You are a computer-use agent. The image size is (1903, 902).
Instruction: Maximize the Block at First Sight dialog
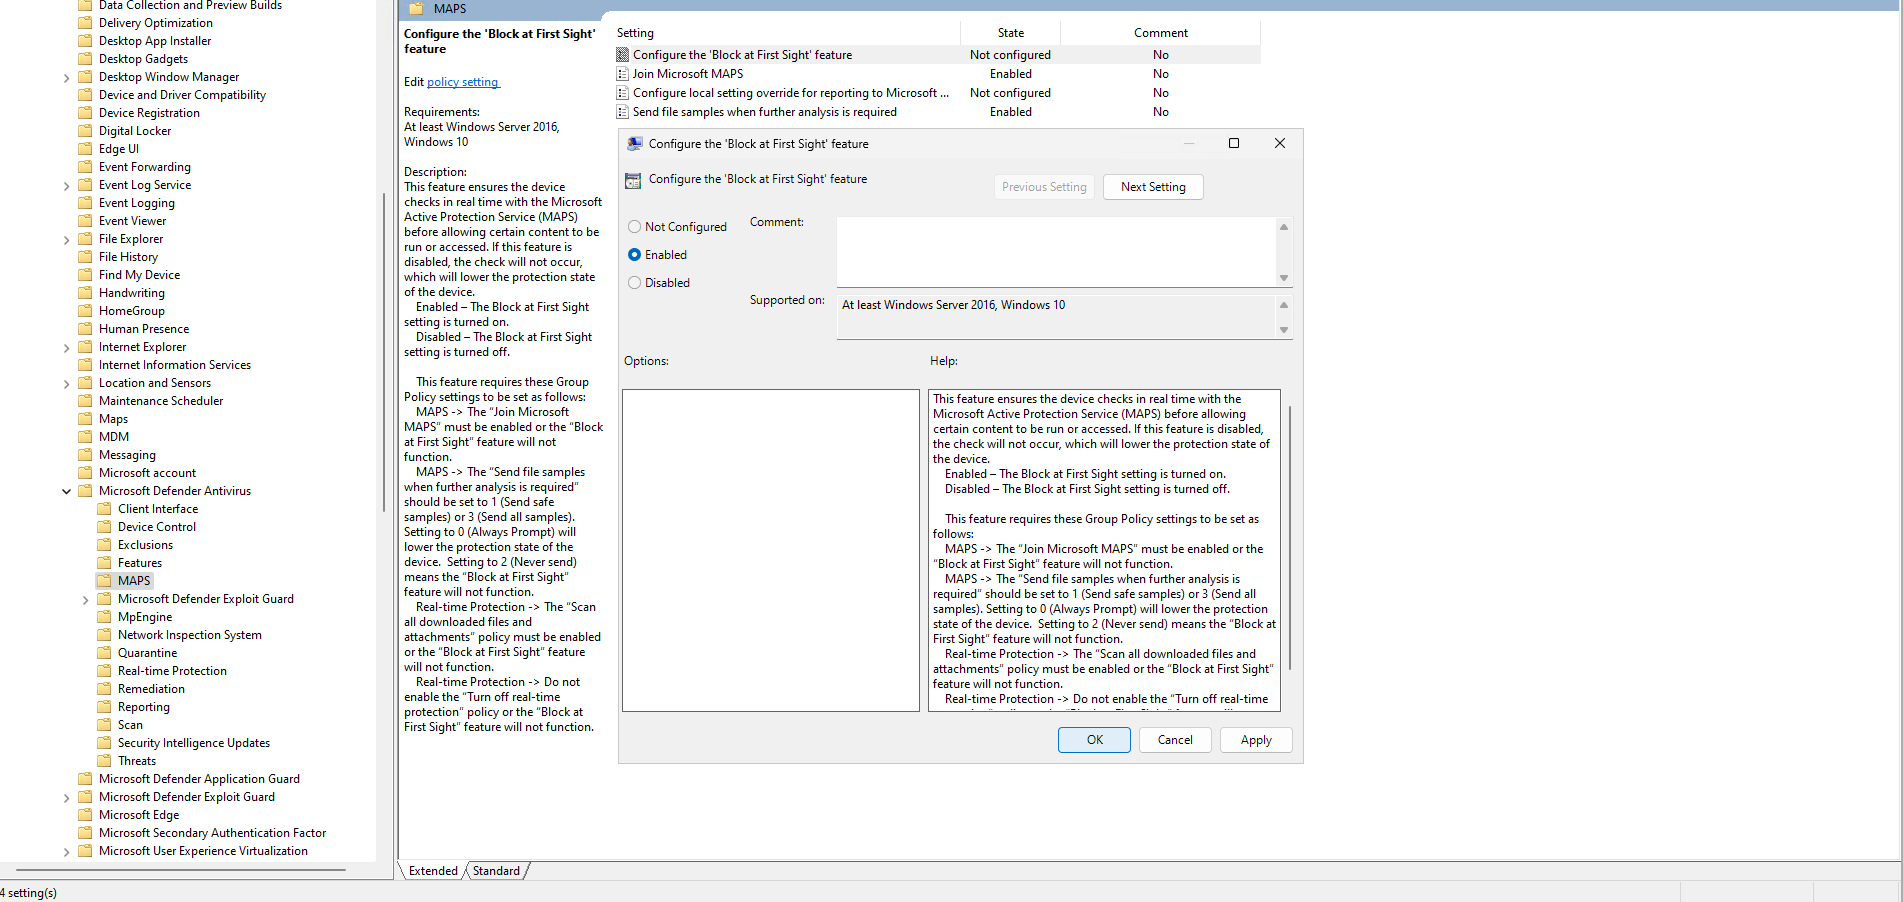(1234, 143)
